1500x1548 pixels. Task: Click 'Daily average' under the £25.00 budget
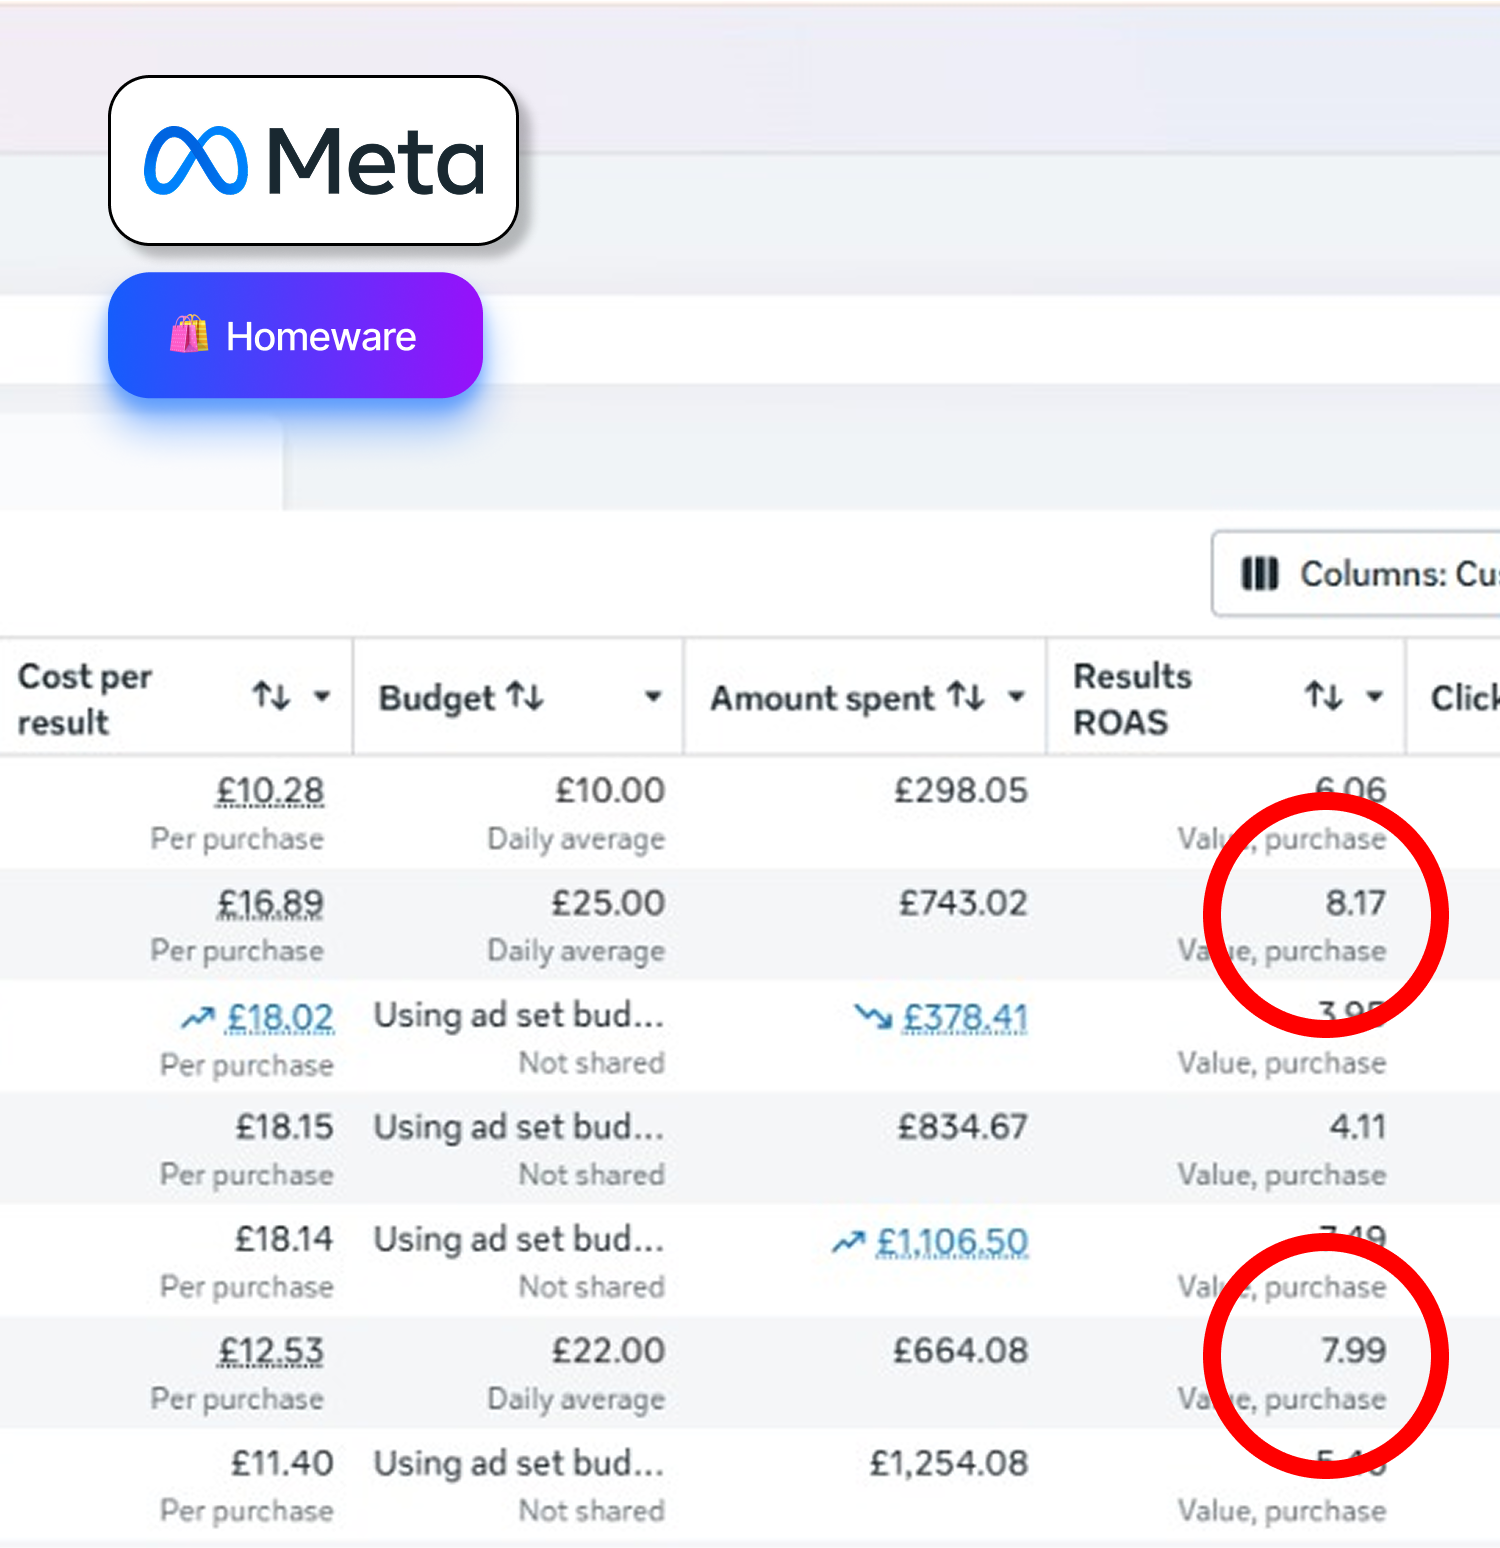coord(576,952)
